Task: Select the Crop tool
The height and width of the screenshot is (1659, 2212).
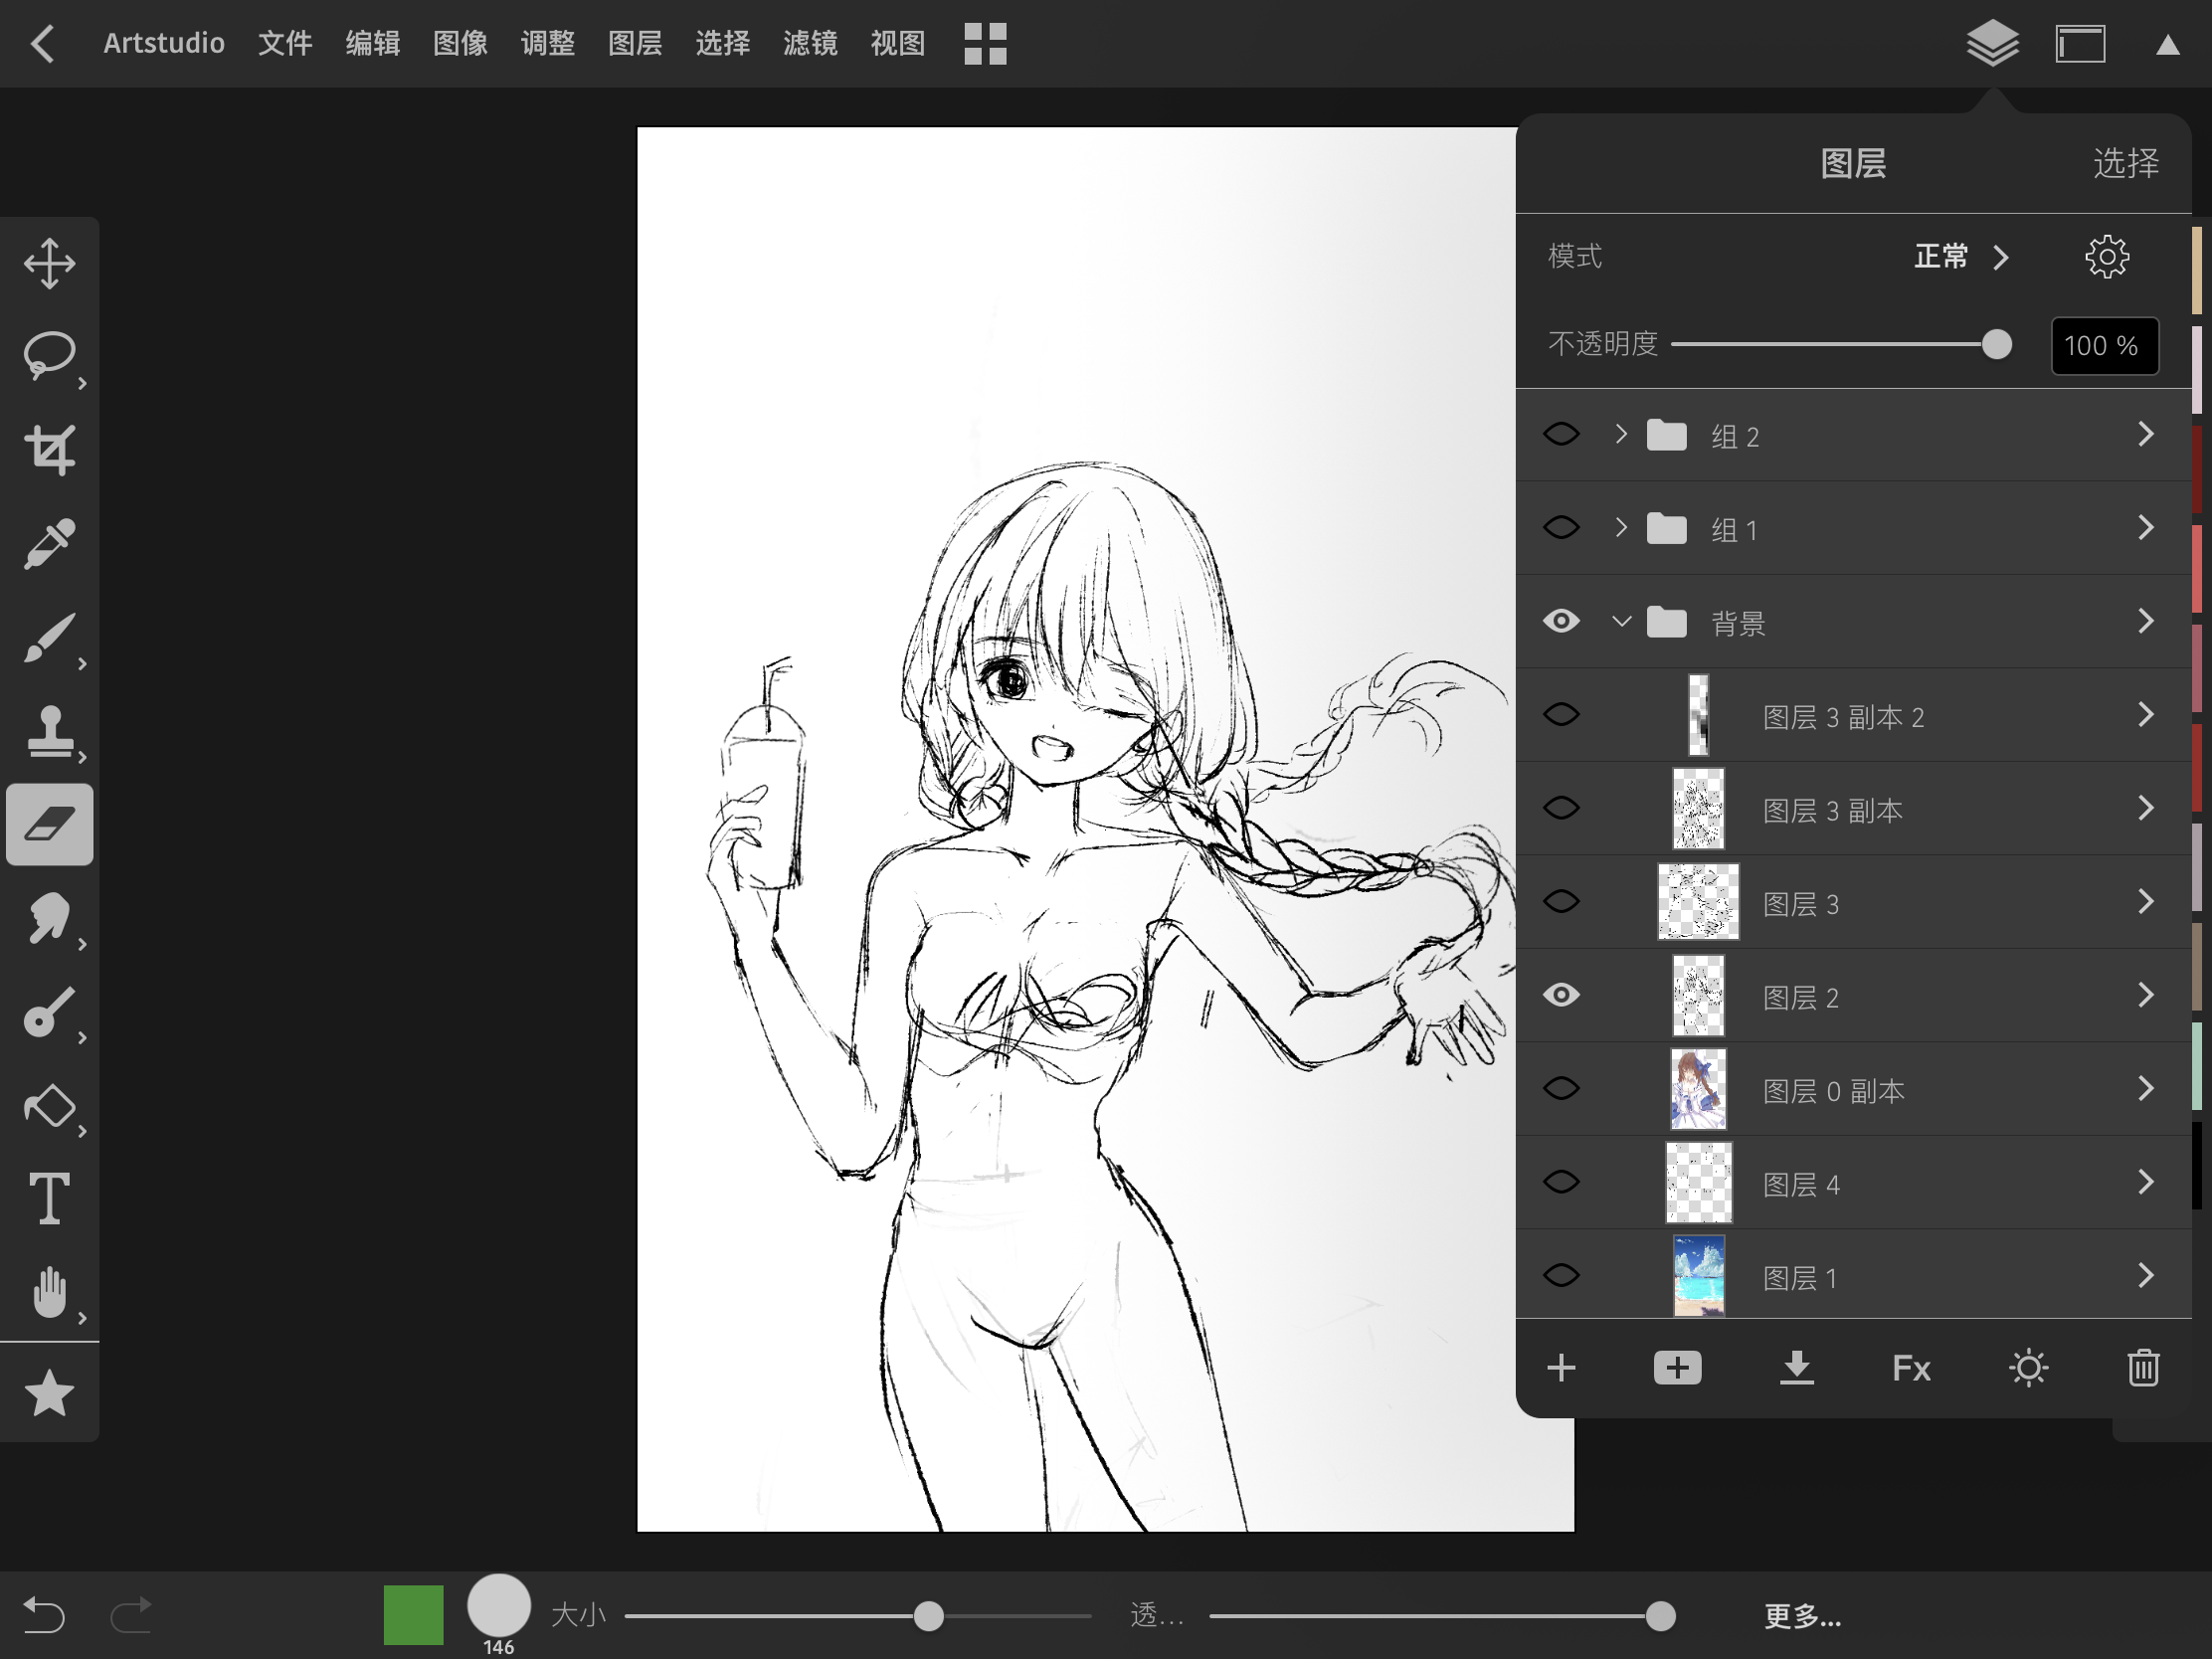Action: point(49,450)
